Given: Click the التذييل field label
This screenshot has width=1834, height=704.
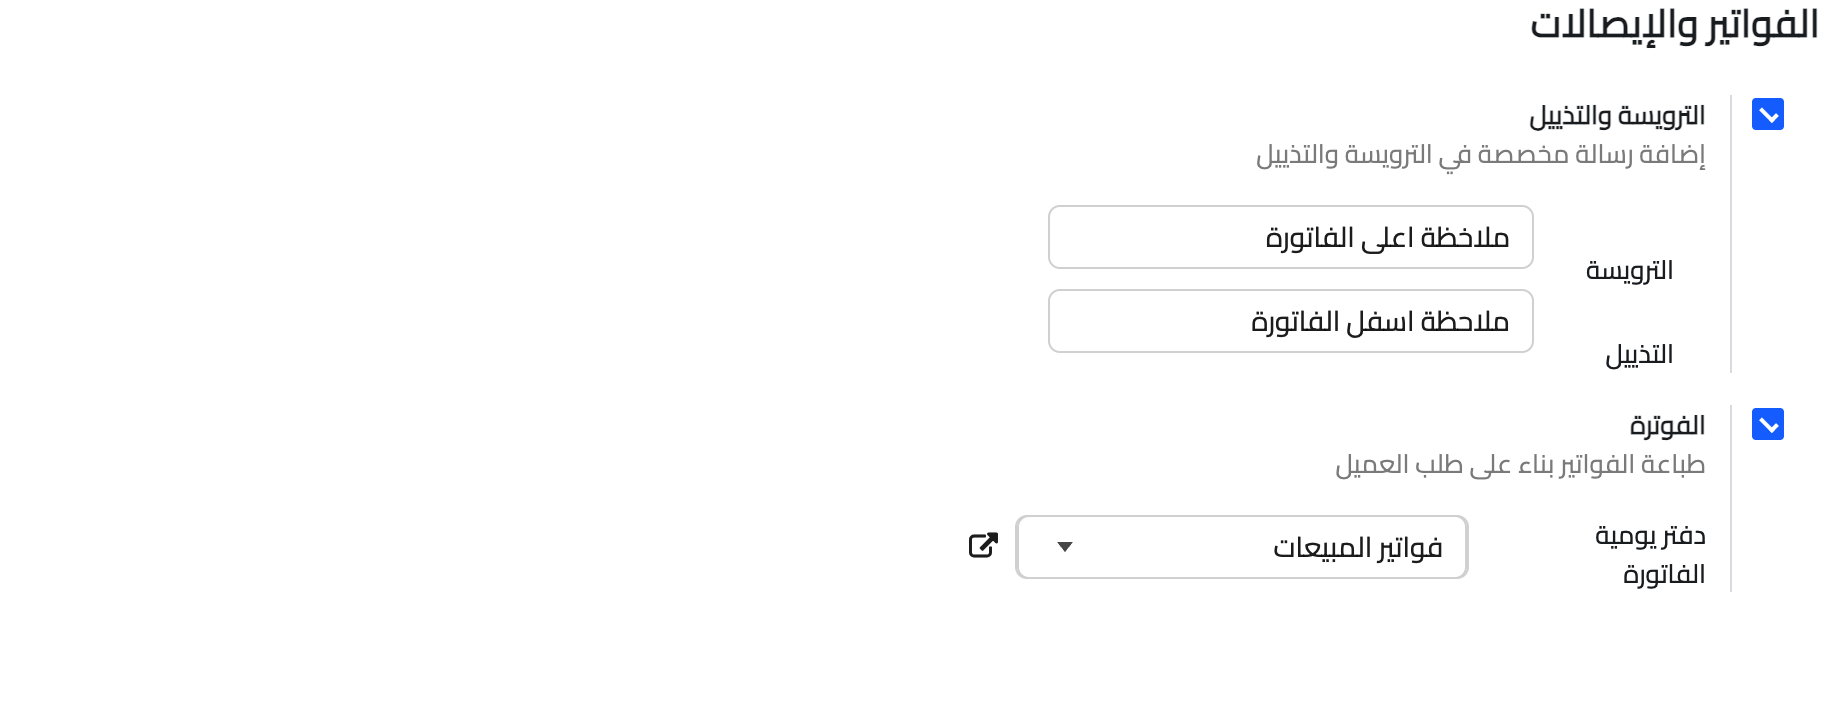Looking at the screenshot, I should point(1639,355).
